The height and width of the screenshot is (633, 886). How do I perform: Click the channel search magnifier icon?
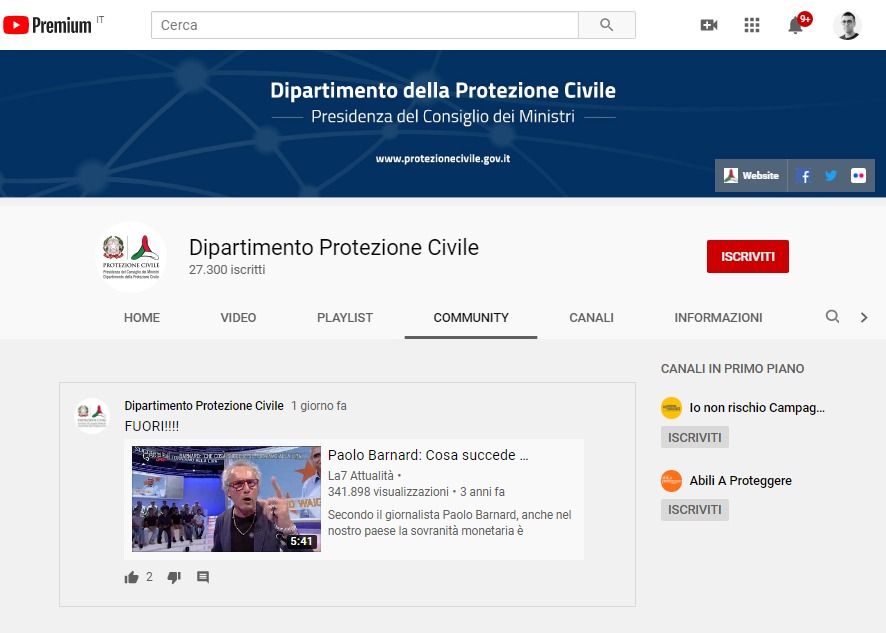click(832, 316)
